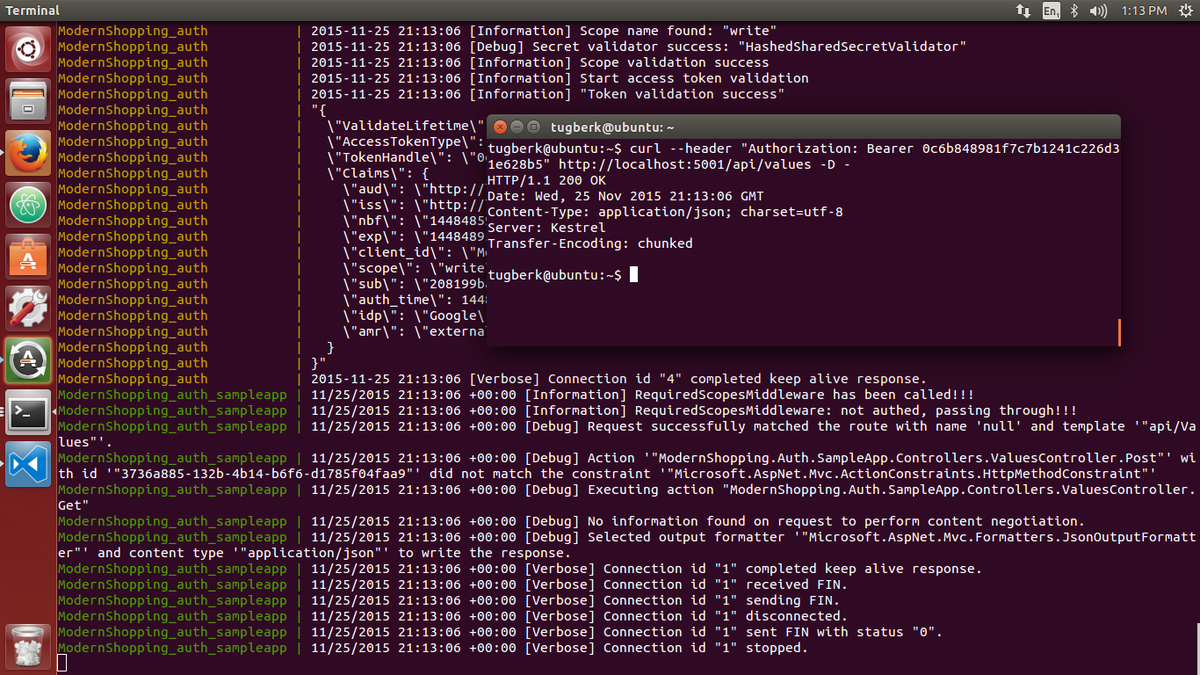Image resolution: width=1200 pixels, height=675 pixels.
Task: Click the not authed, passing through!!! line
Action: pos(694,410)
